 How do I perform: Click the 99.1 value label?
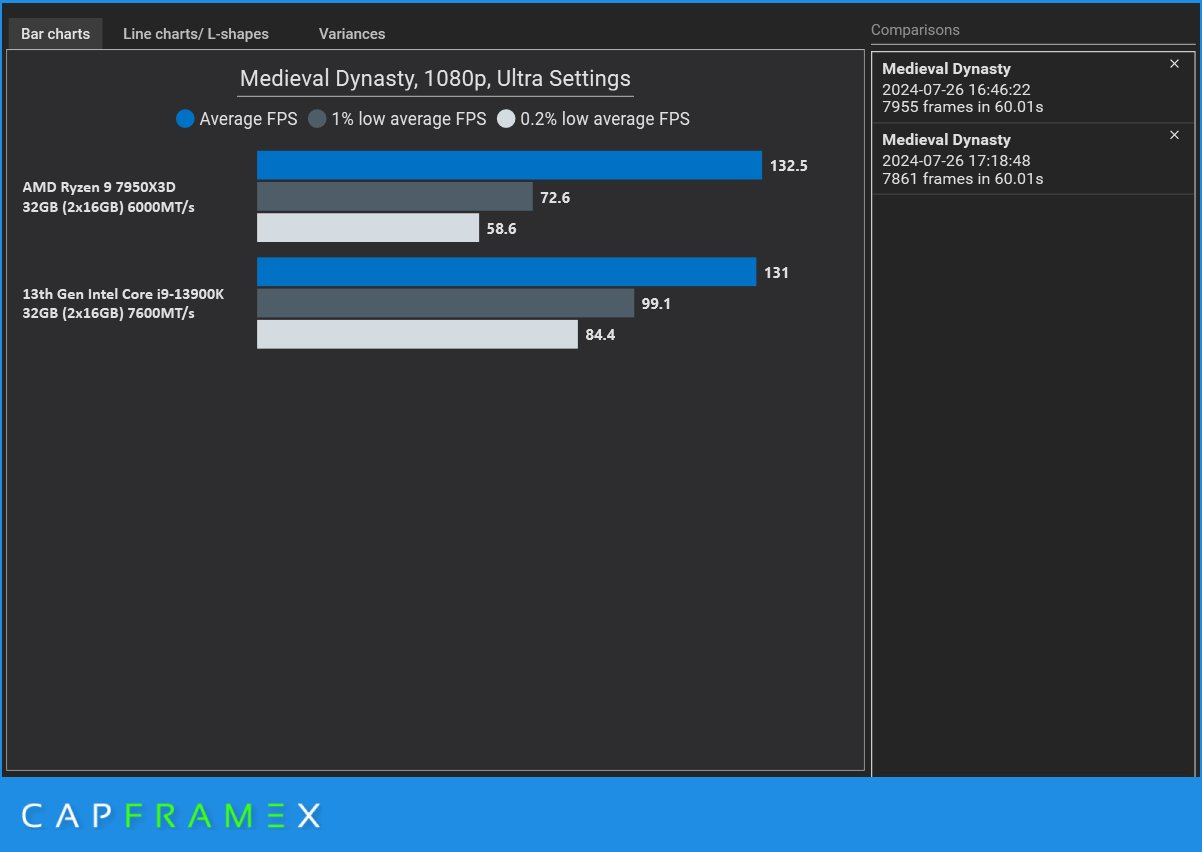656,304
